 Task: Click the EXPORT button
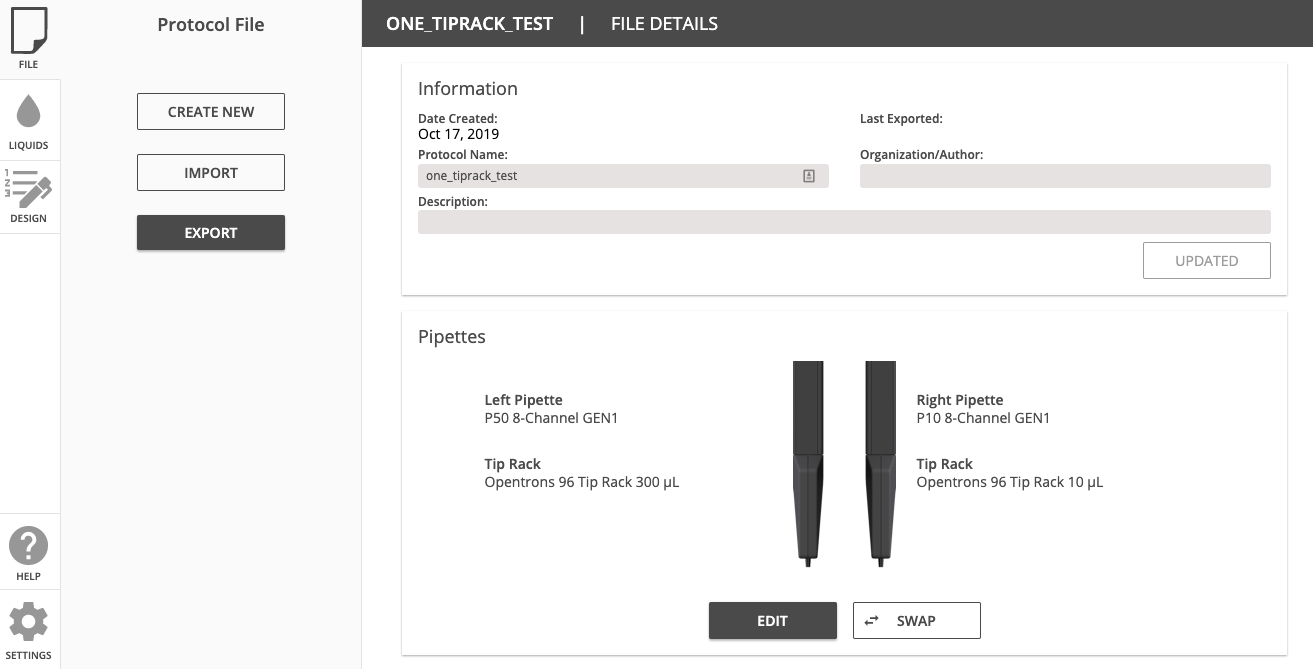(211, 233)
